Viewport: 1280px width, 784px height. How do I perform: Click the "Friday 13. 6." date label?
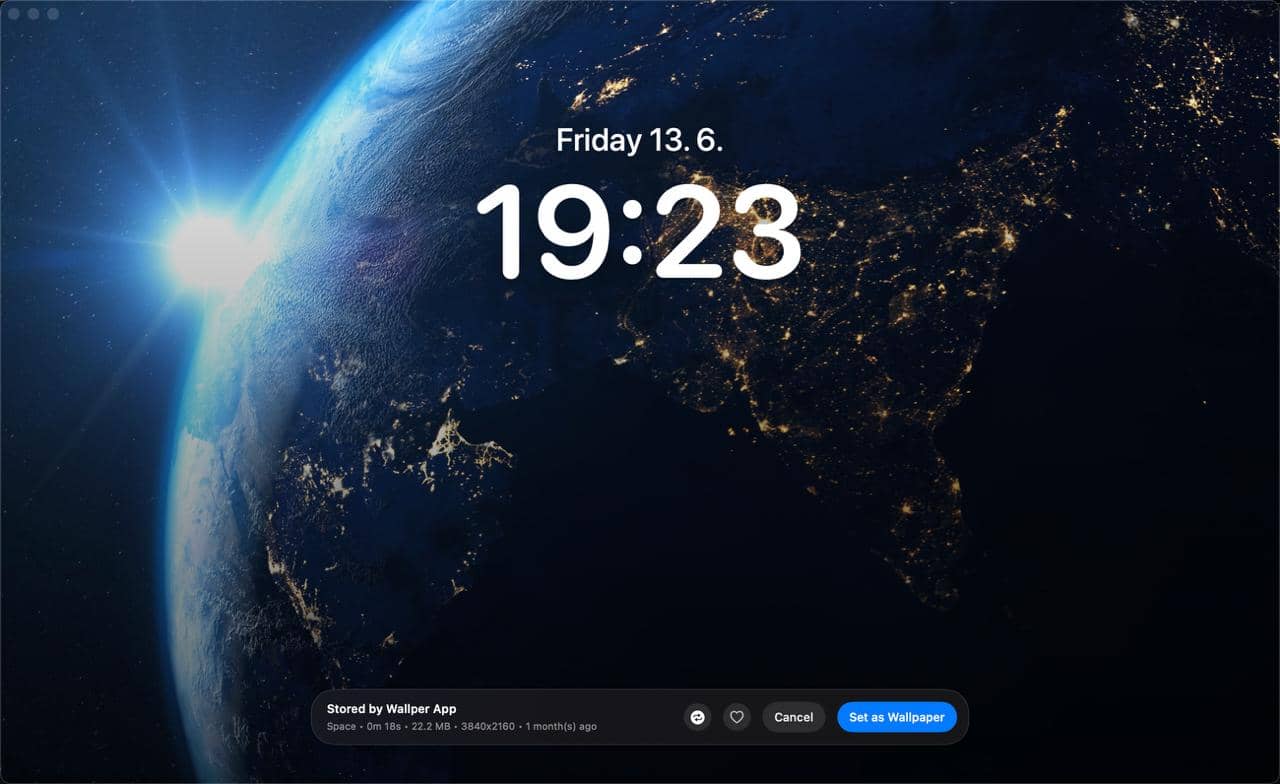point(639,141)
